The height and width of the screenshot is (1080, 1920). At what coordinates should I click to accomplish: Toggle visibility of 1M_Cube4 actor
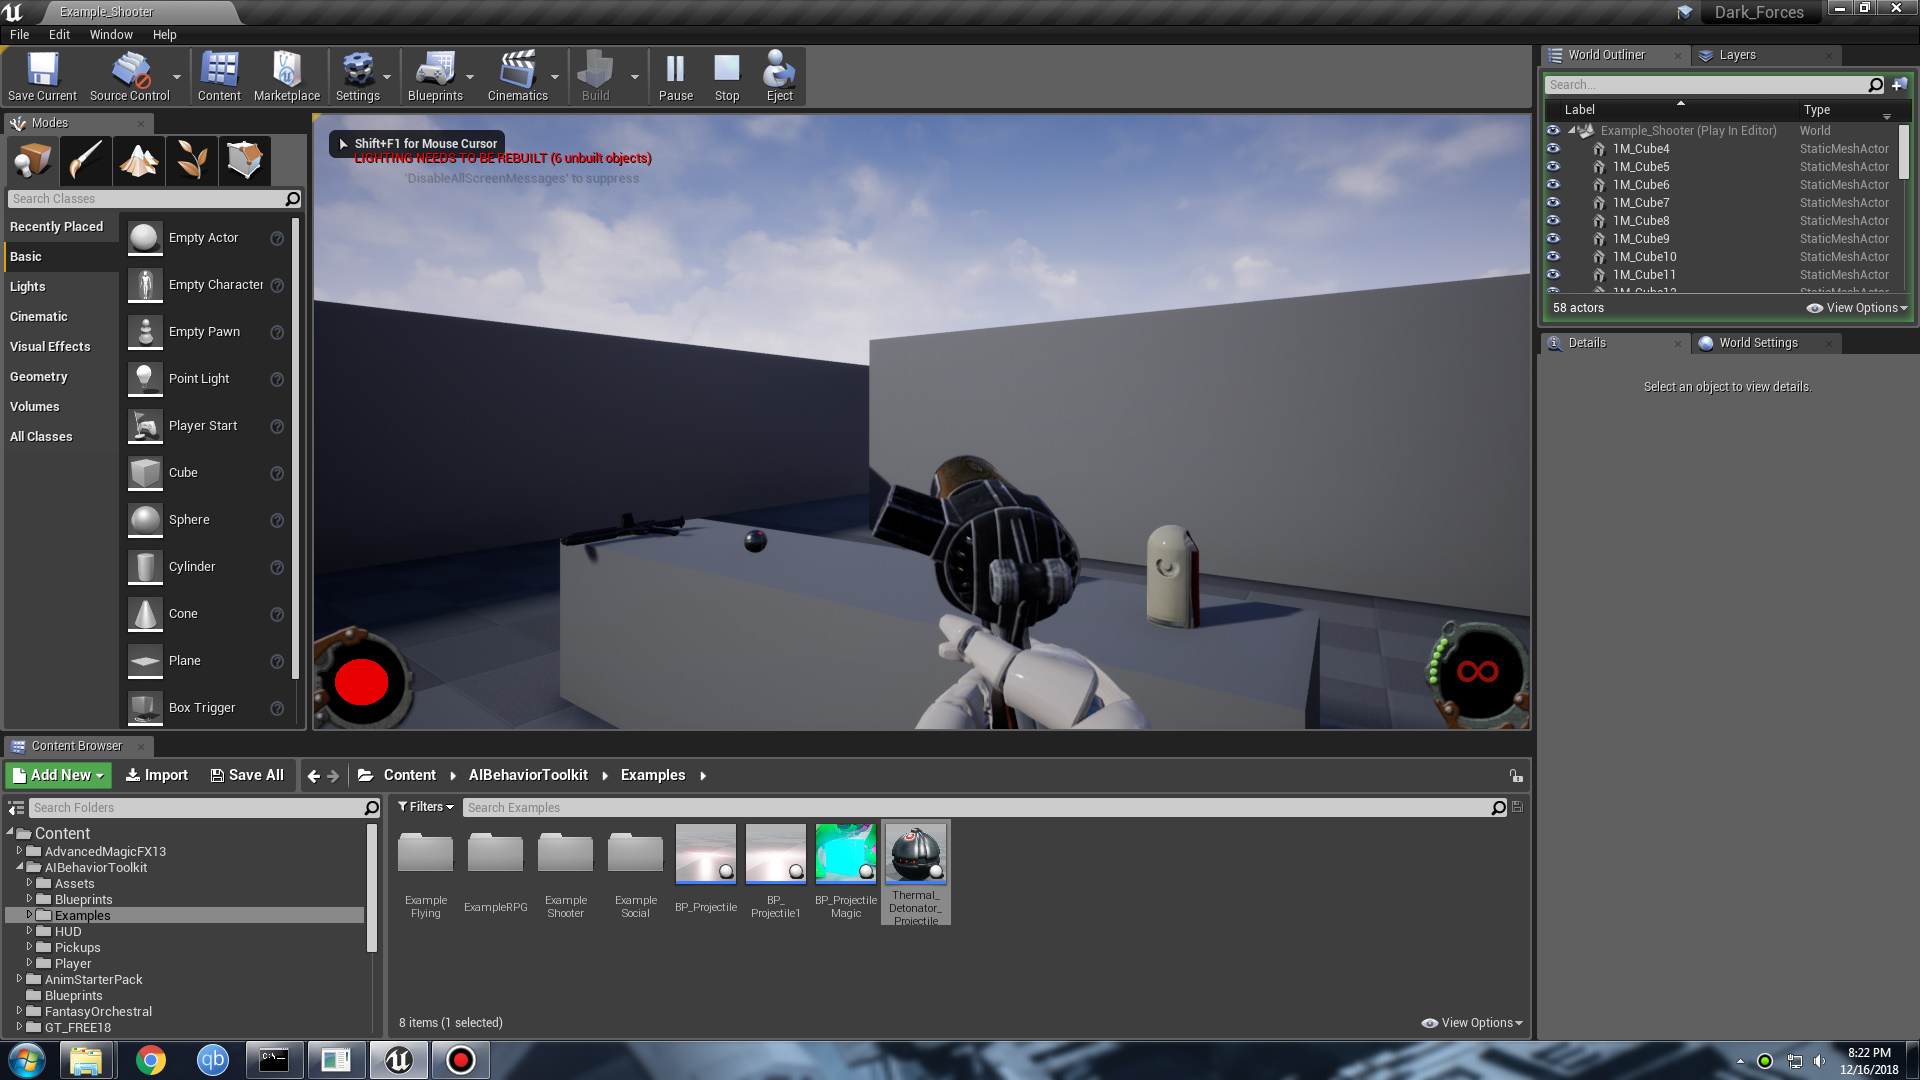[x=1553, y=148]
